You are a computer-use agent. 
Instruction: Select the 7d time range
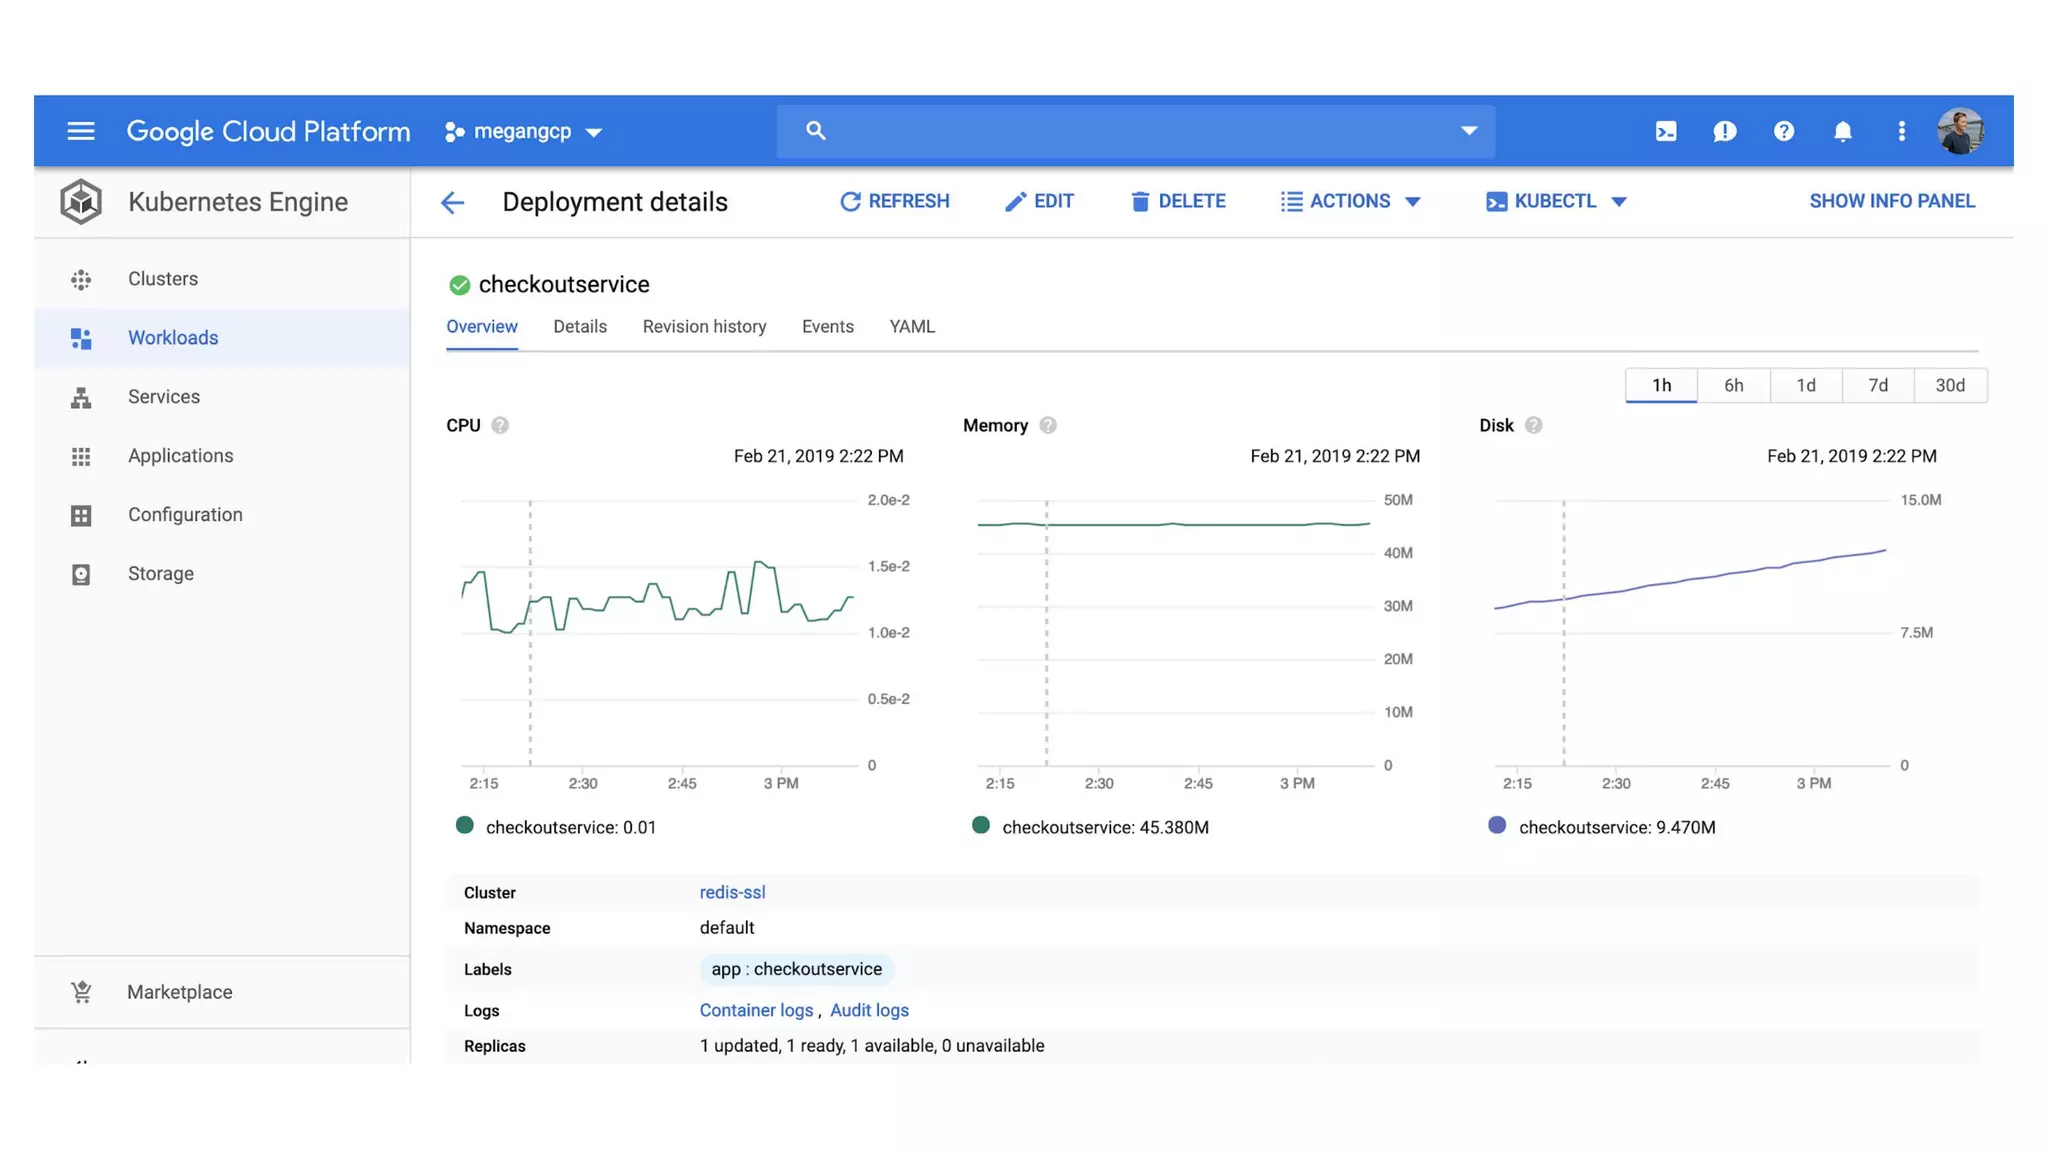coord(1878,385)
